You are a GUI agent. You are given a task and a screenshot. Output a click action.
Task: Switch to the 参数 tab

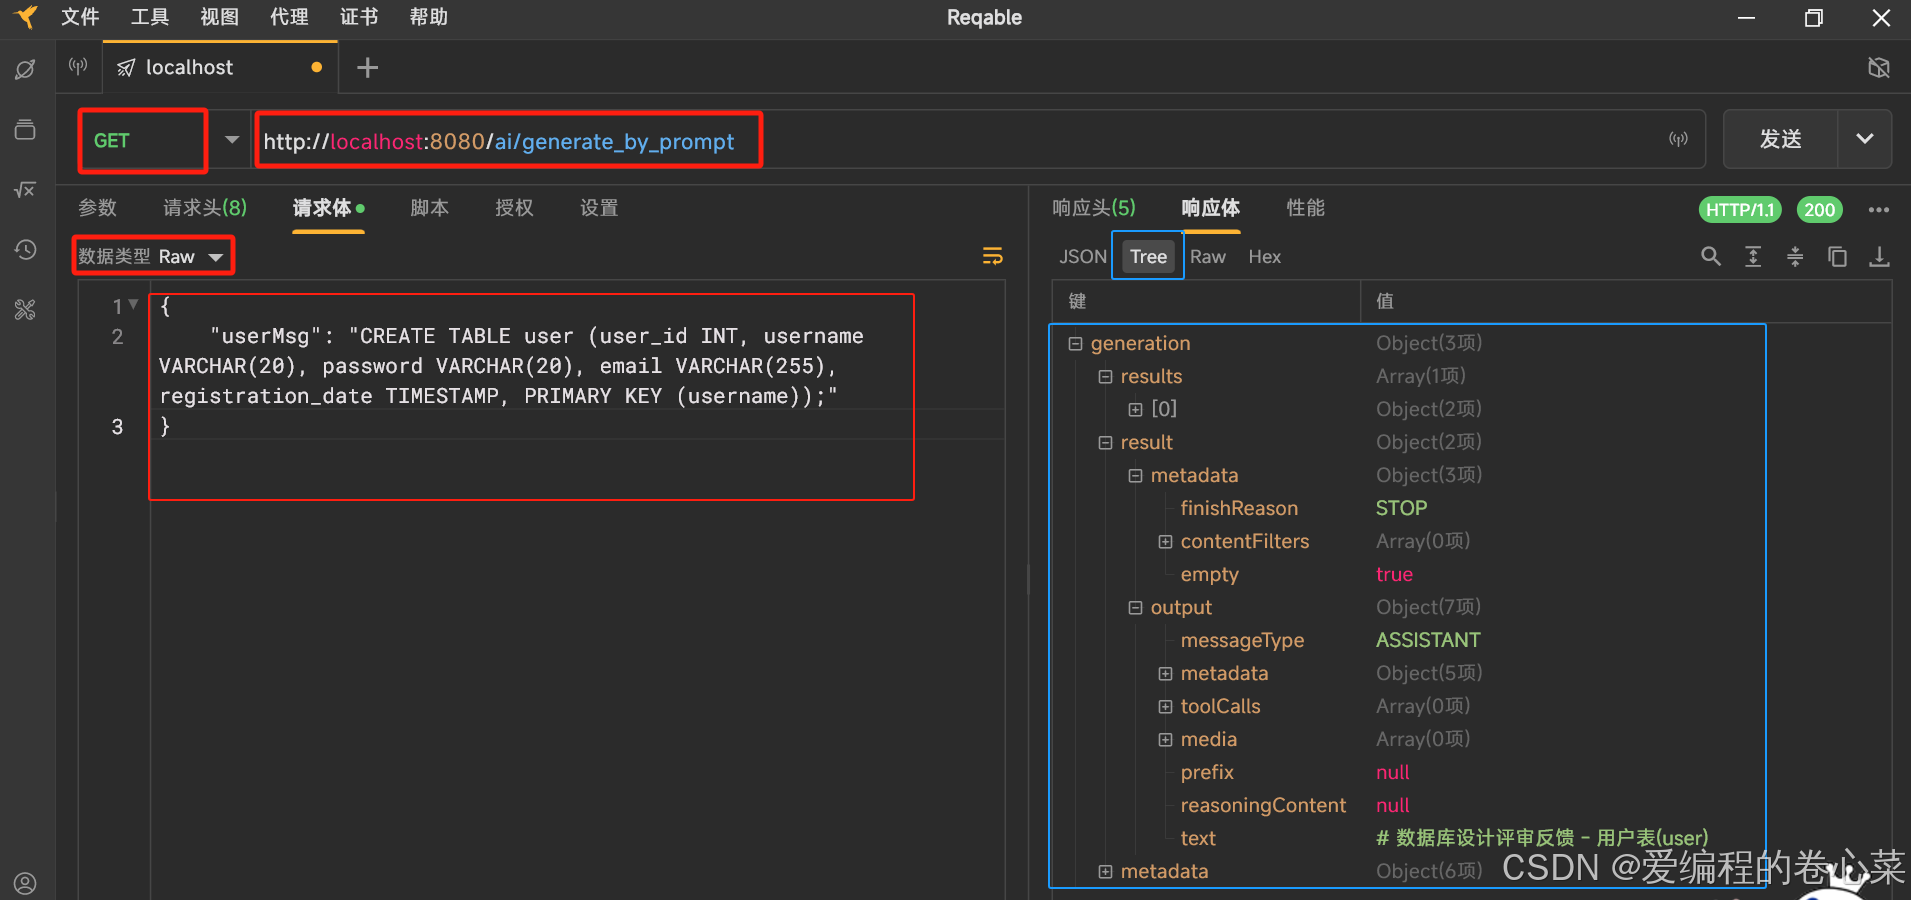tap(98, 208)
